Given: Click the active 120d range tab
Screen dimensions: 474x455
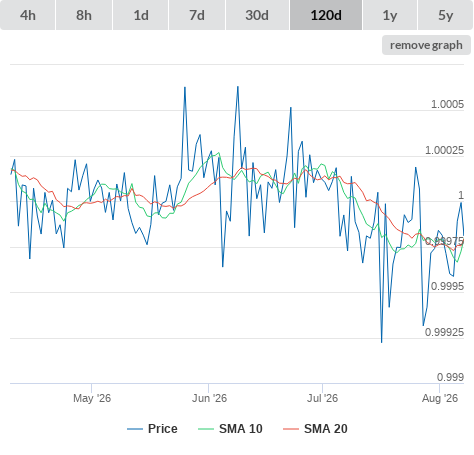Looking at the screenshot, I should [x=326, y=15].
